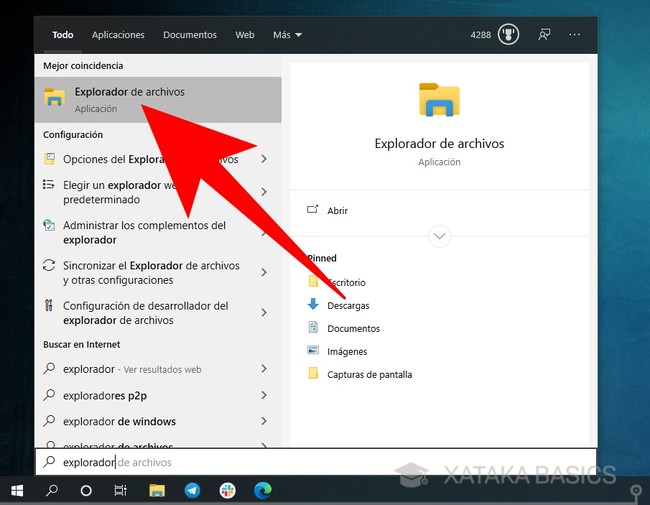650x505 pixels.
Task: Open the three-dots options menu
Action: click(x=574, y=35)
